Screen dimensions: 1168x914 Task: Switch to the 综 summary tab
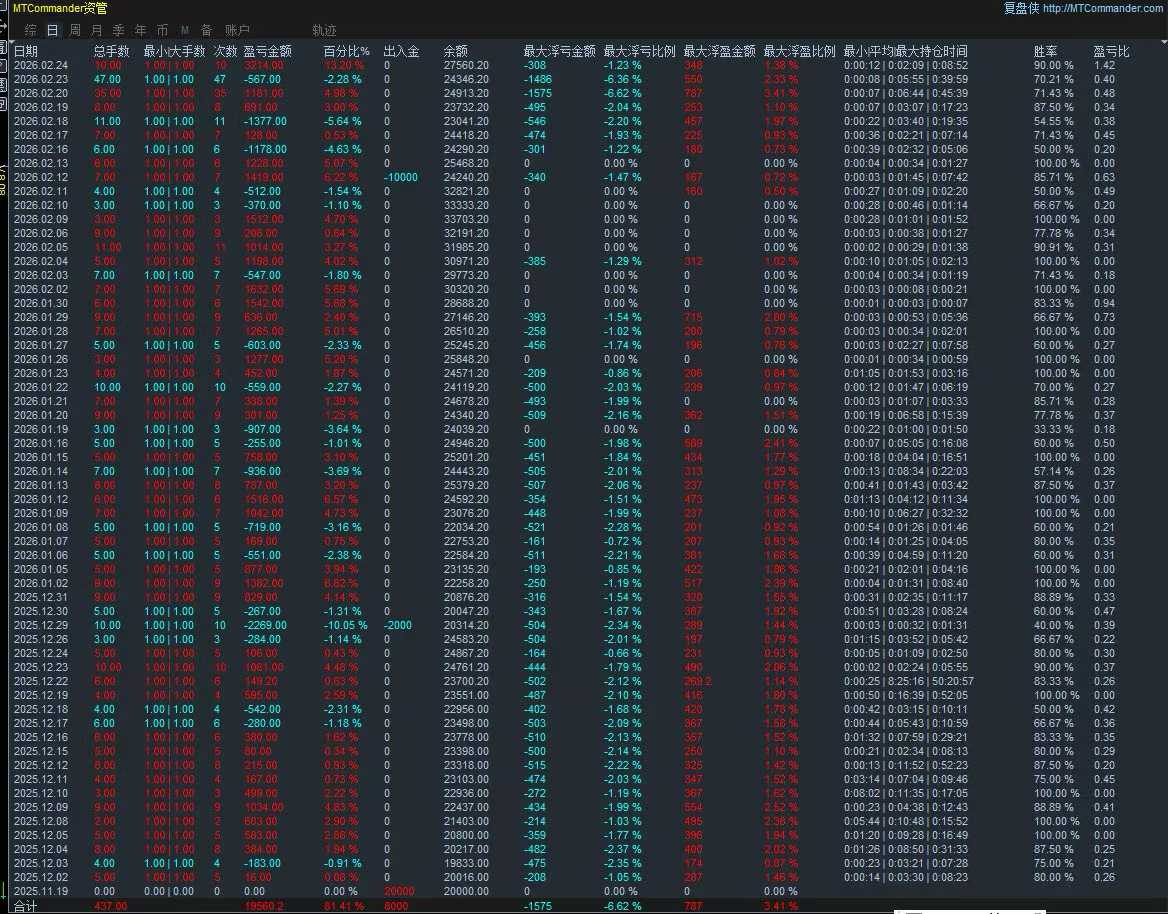click(x=31, y=31)
